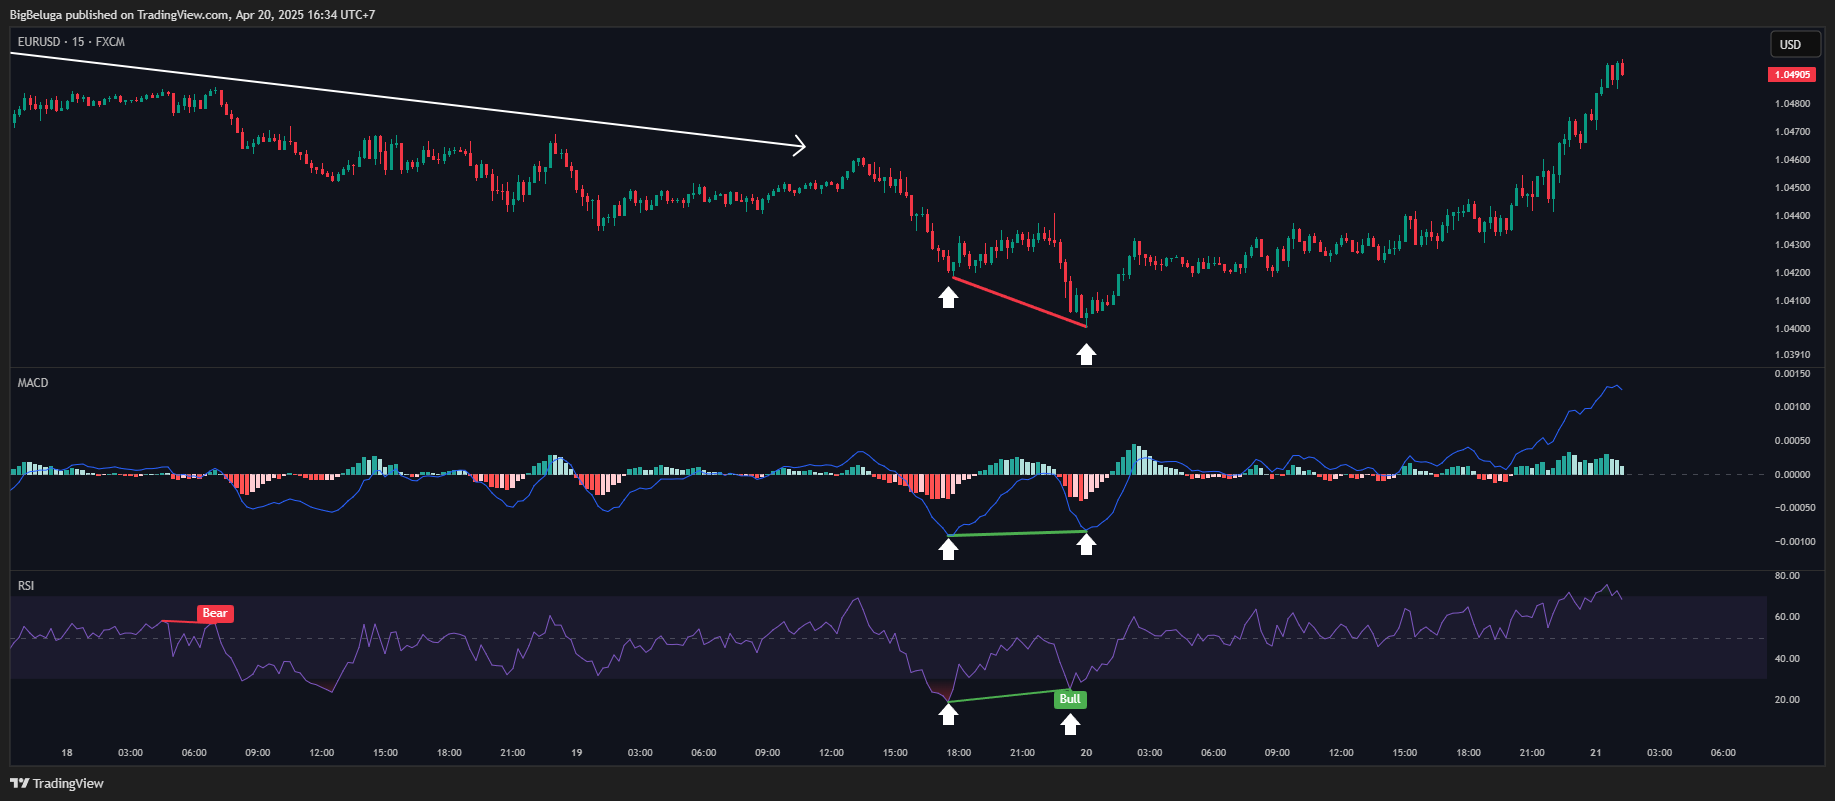Viewport: 1835px width, 801px height.
Task: Click the MACD indicator label
Action: [x=33, y=383]
